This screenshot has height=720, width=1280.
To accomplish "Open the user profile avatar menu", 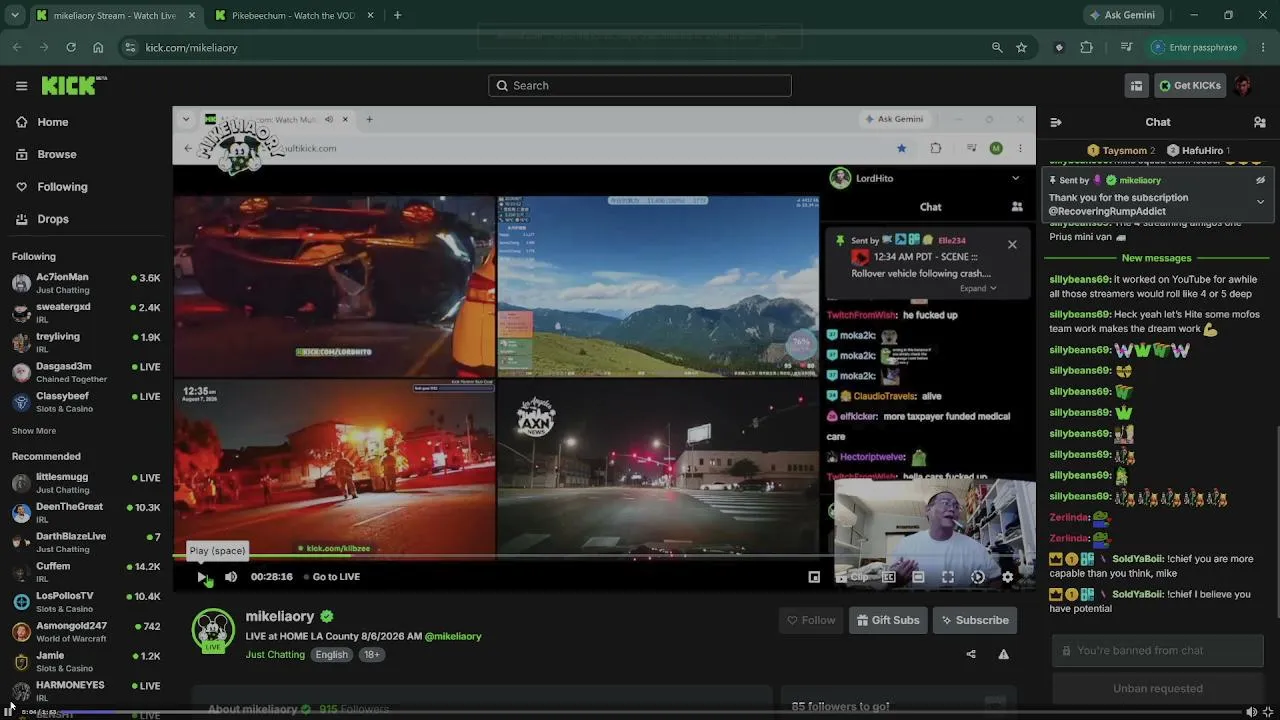I will (1243, 86).
